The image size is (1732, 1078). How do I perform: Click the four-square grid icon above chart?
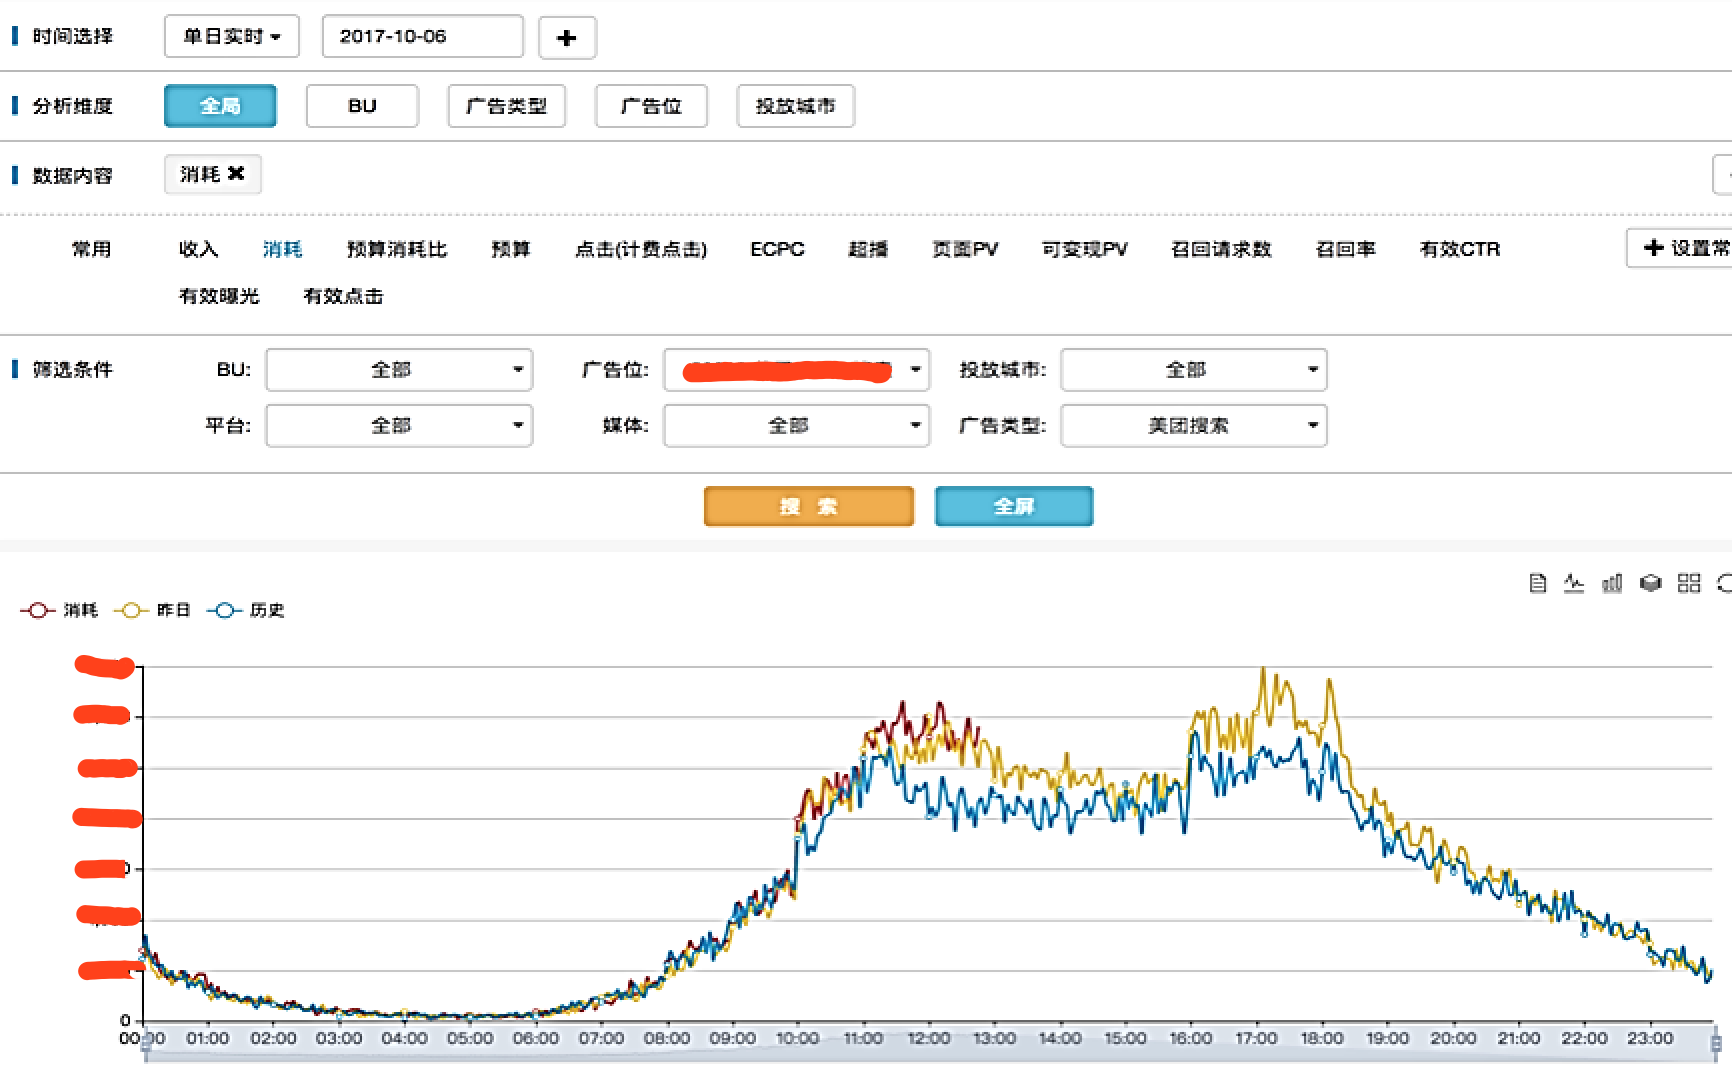click(1689, 583)
